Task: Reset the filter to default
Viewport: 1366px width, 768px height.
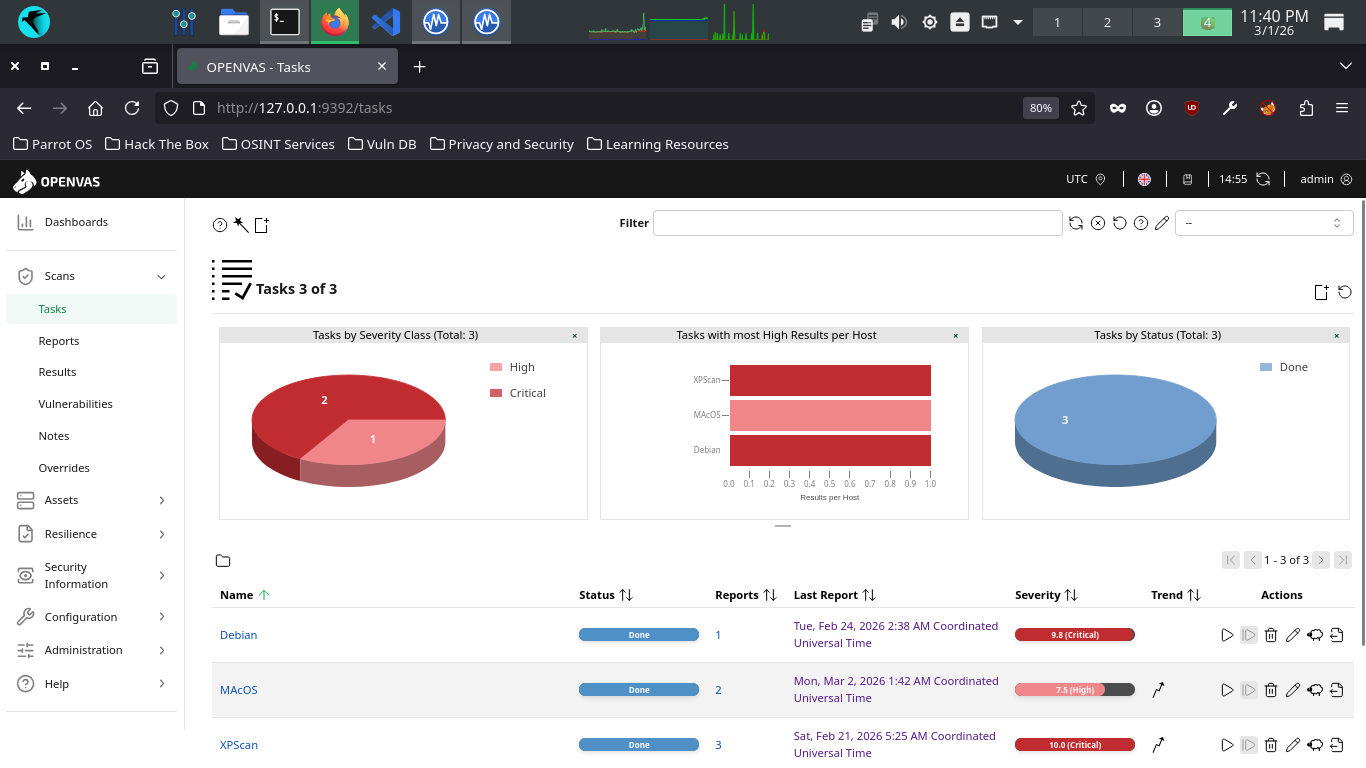Action: pos(1120,223)
